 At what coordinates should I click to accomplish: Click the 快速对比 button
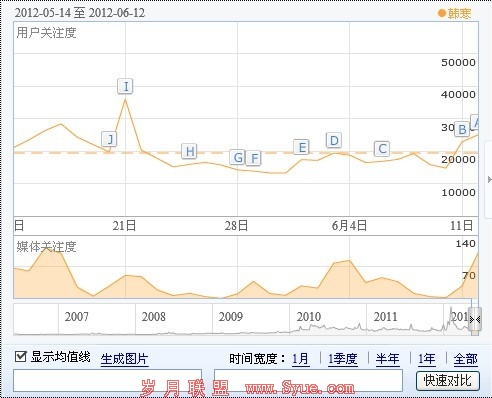[448, 381]
